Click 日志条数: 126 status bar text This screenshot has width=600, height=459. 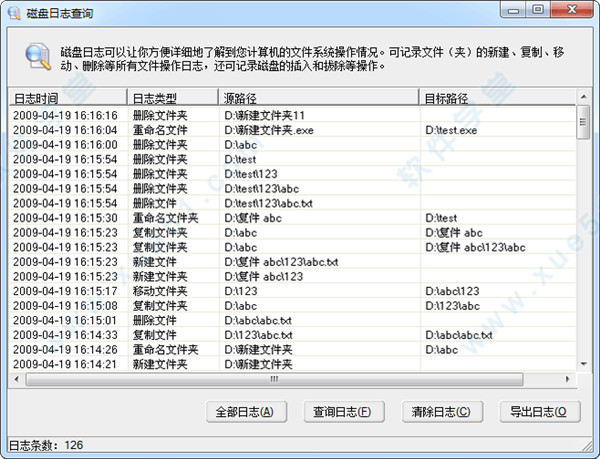tap(46, 445)
